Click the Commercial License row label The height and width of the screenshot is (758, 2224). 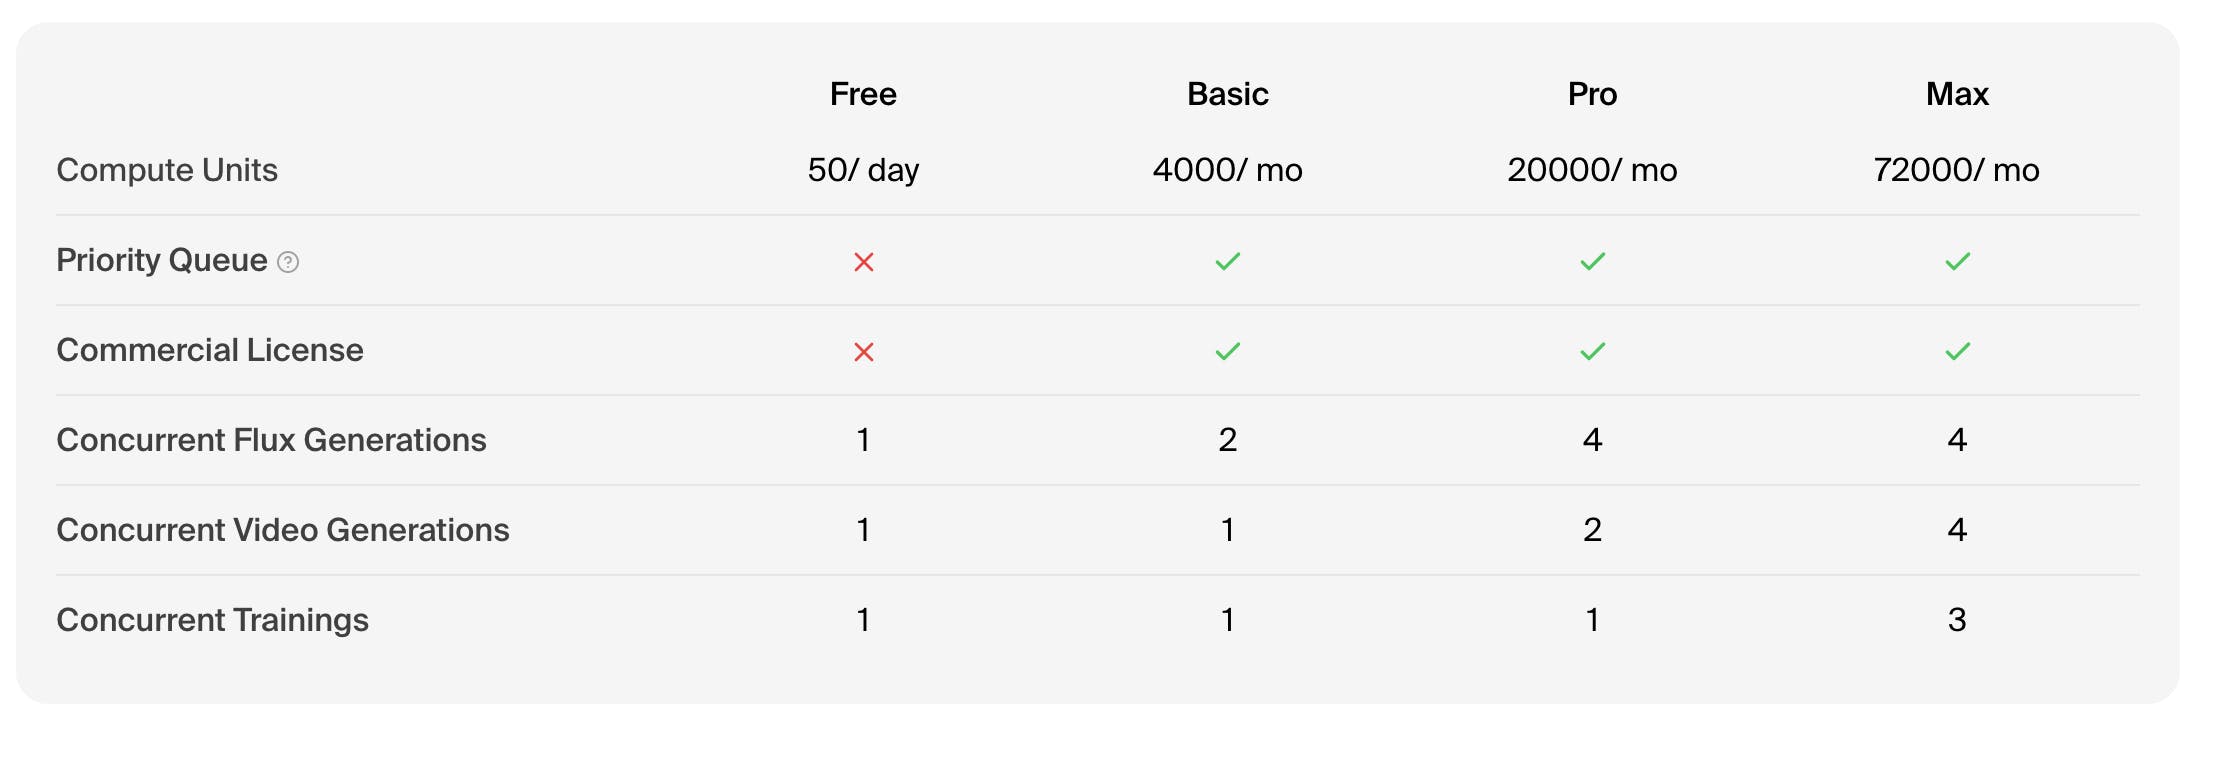tap(210, 350)
